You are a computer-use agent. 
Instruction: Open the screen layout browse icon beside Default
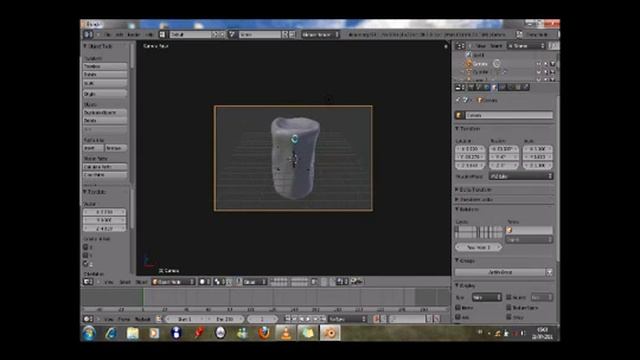tap(162, 35)
